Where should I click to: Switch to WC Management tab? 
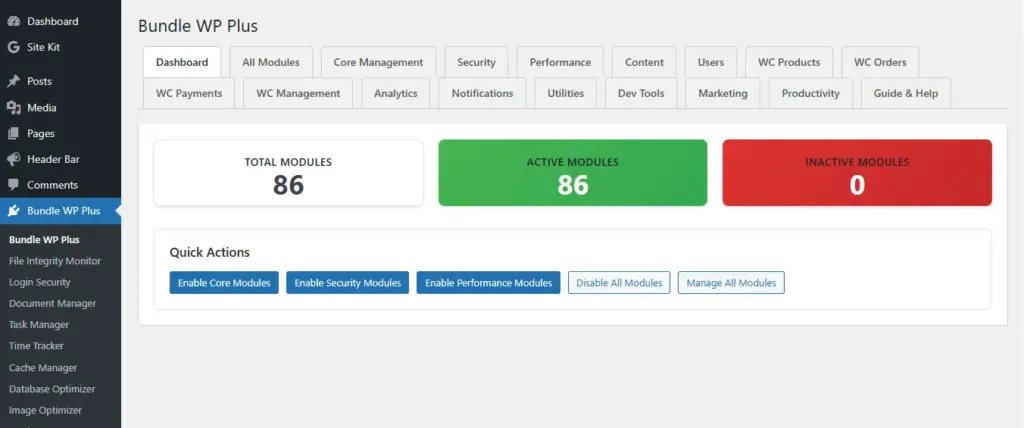click(298, 93)
